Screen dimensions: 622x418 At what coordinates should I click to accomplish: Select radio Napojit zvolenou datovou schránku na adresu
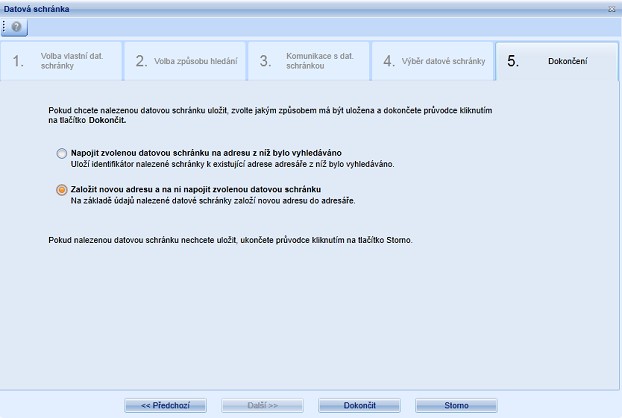click(x=61, y=153)
